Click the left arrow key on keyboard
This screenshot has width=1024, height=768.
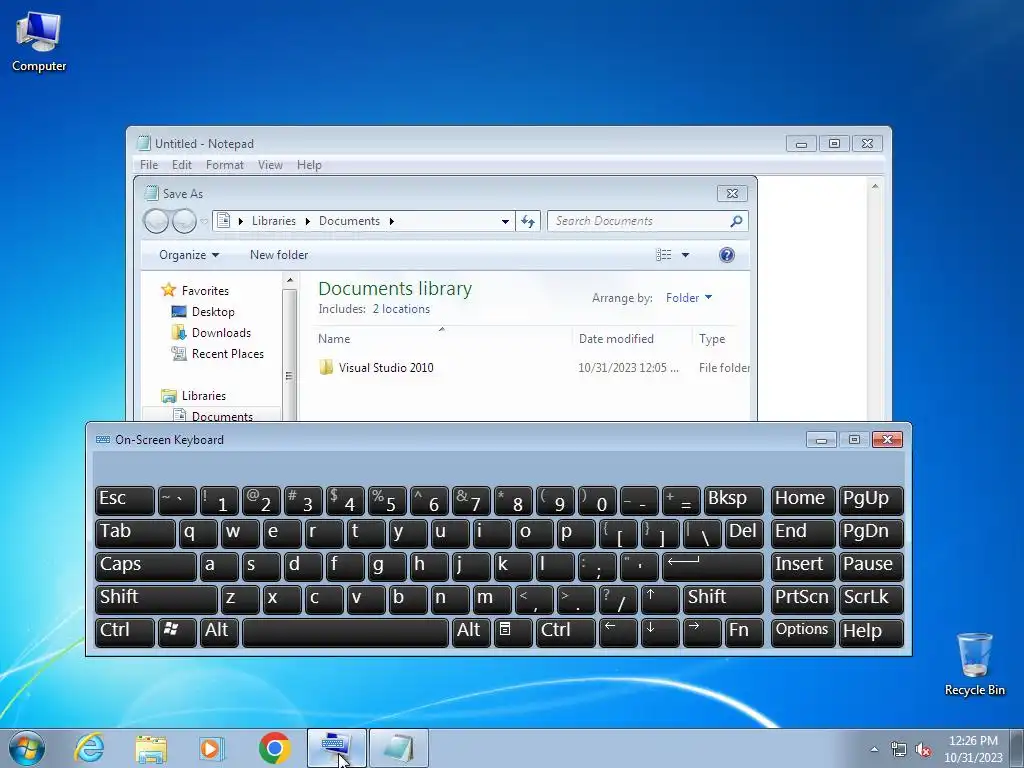coord(618,632)
